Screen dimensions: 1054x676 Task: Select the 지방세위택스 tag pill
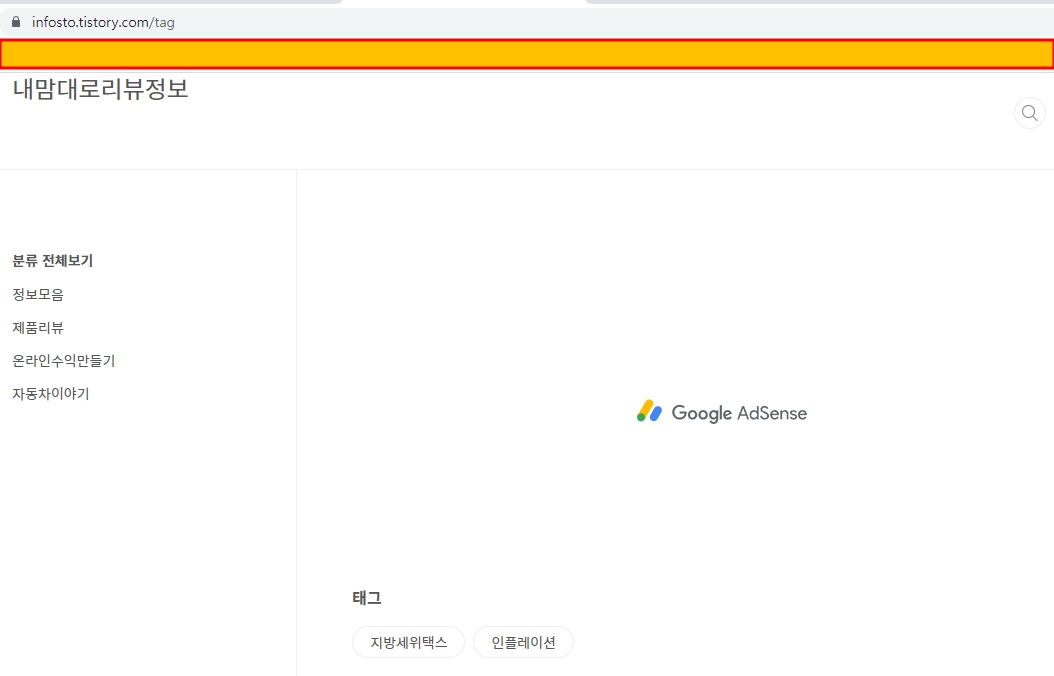(x=408, y=642)
